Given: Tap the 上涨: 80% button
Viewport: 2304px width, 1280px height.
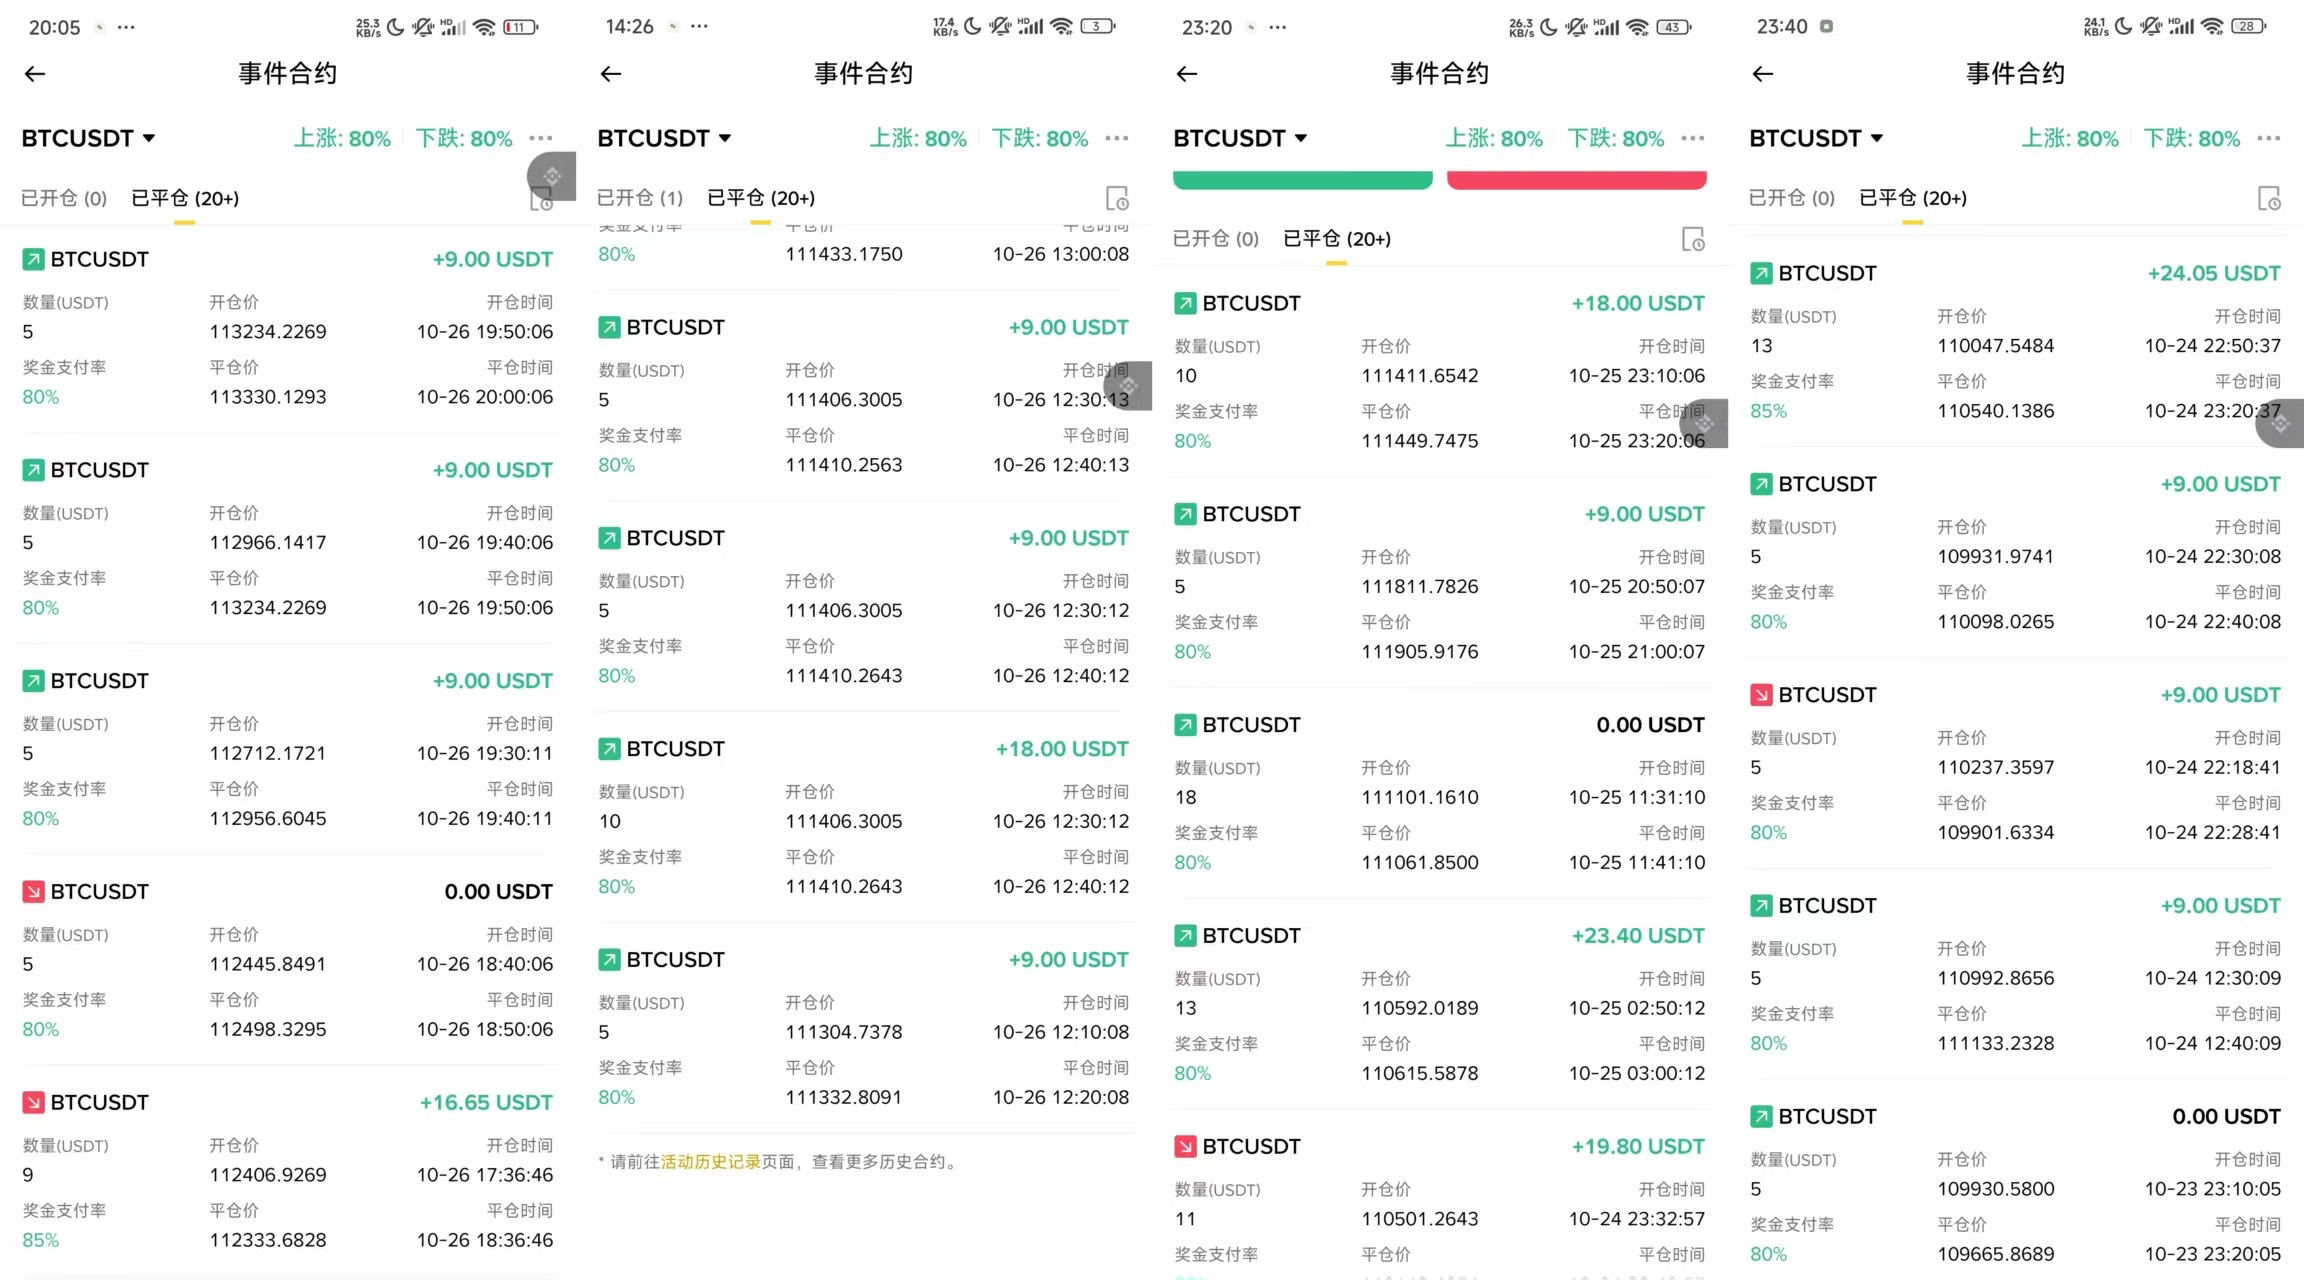Looking at the screenshot, I should click(341, 138).
